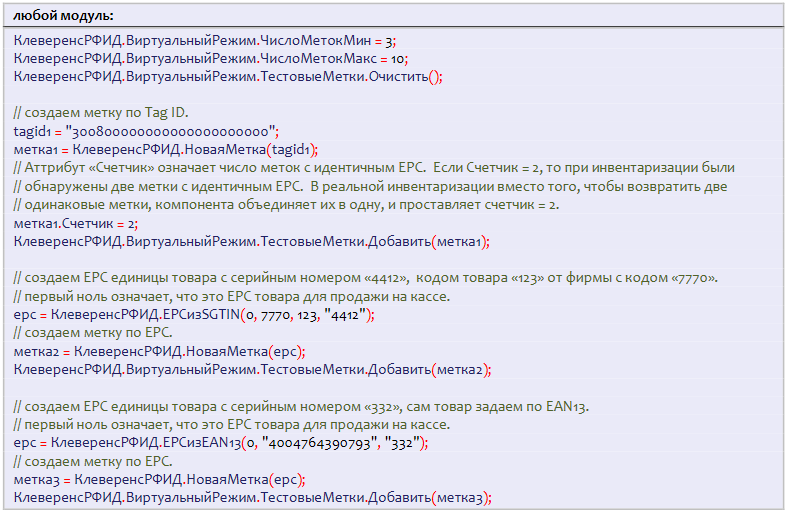Click the comment "создаем метку по Tag ID."
This screenshot has height=513, width=789.
pyautogui.click(x=101, y=113)
